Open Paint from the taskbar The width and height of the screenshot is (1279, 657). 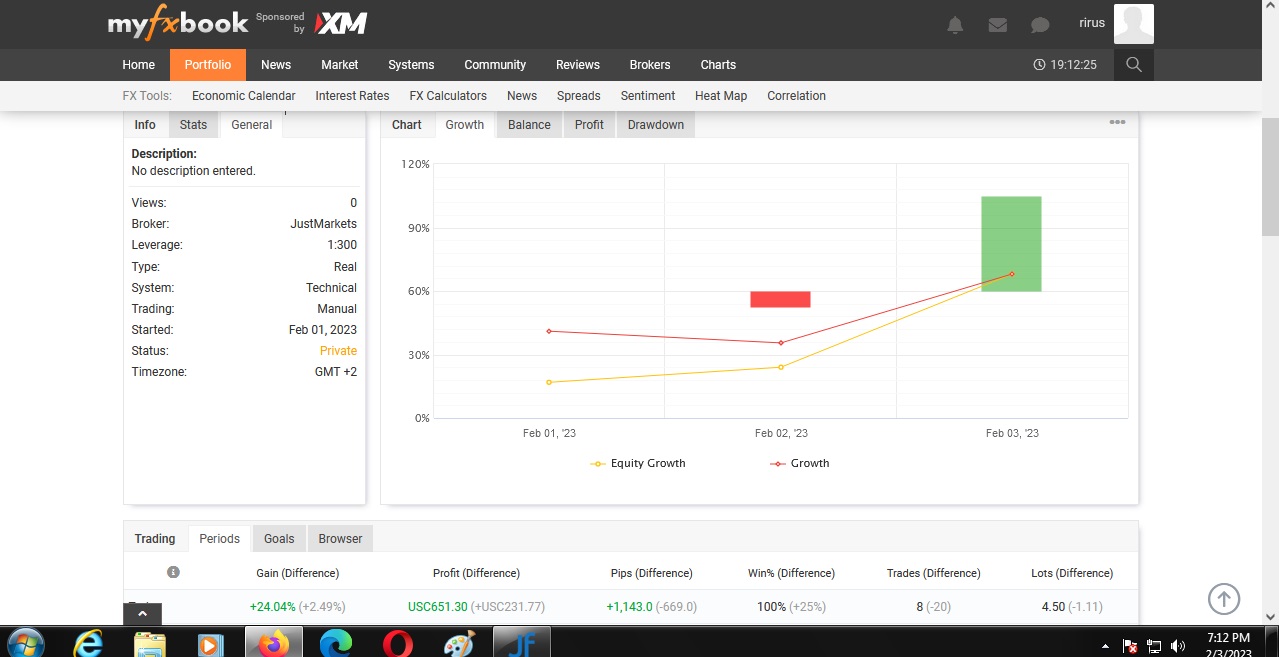point(459,643)
